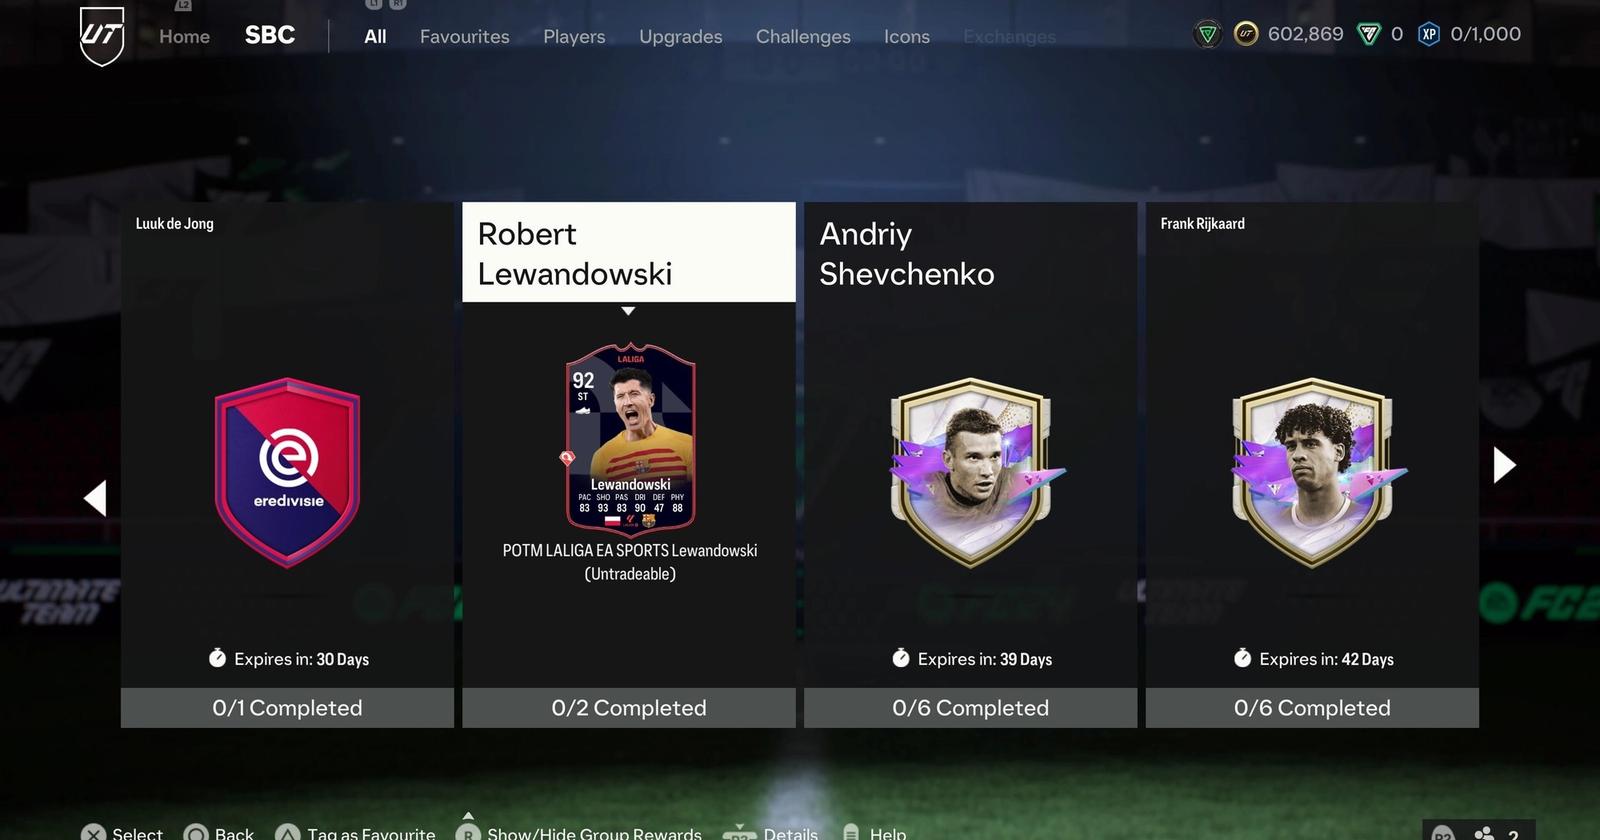Go to next SBC group with right arrow
This screenshot has height=840, width=1600.
point(1504,465)
